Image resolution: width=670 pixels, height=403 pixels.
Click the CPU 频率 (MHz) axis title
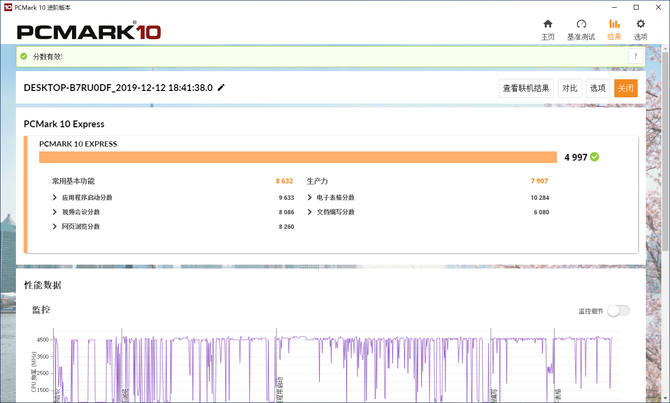coord(33,372)
